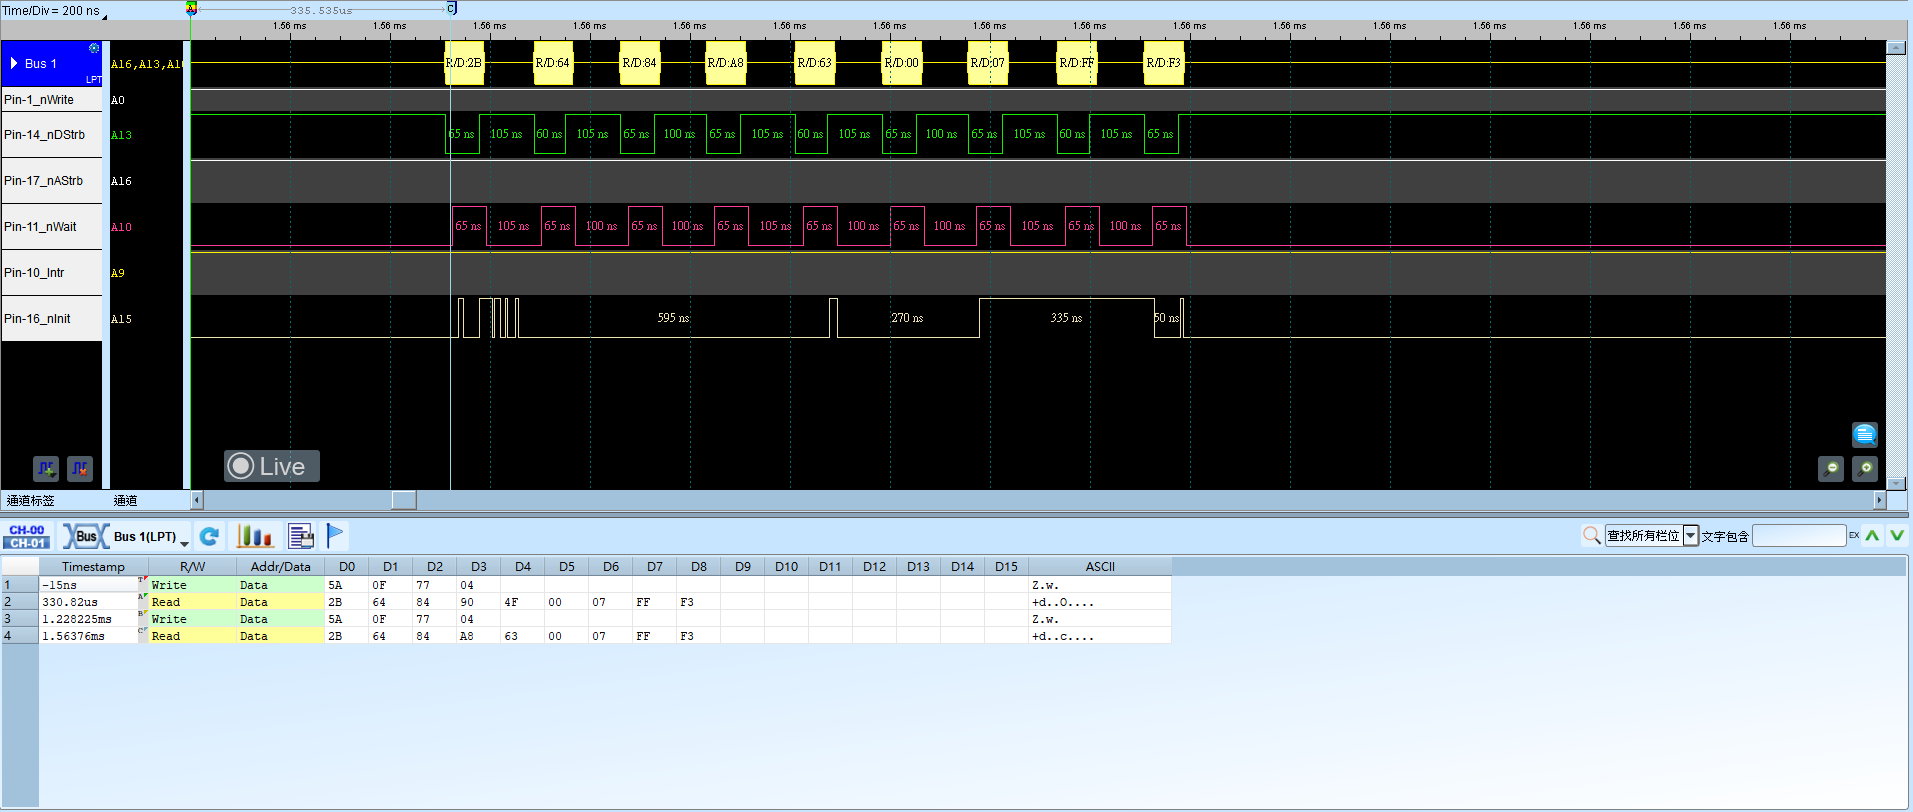Select the Pin-16_nInit channel label

52,319
